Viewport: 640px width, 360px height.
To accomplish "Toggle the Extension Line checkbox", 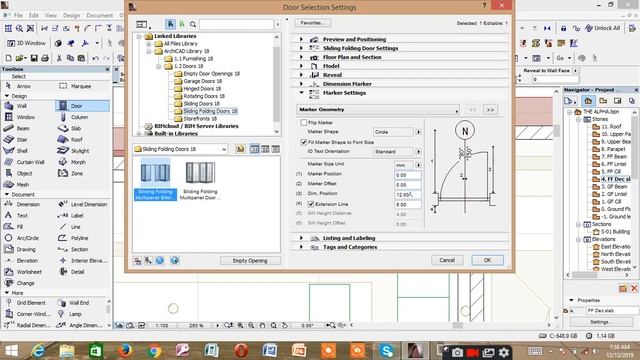I will [x=311, y=204].
